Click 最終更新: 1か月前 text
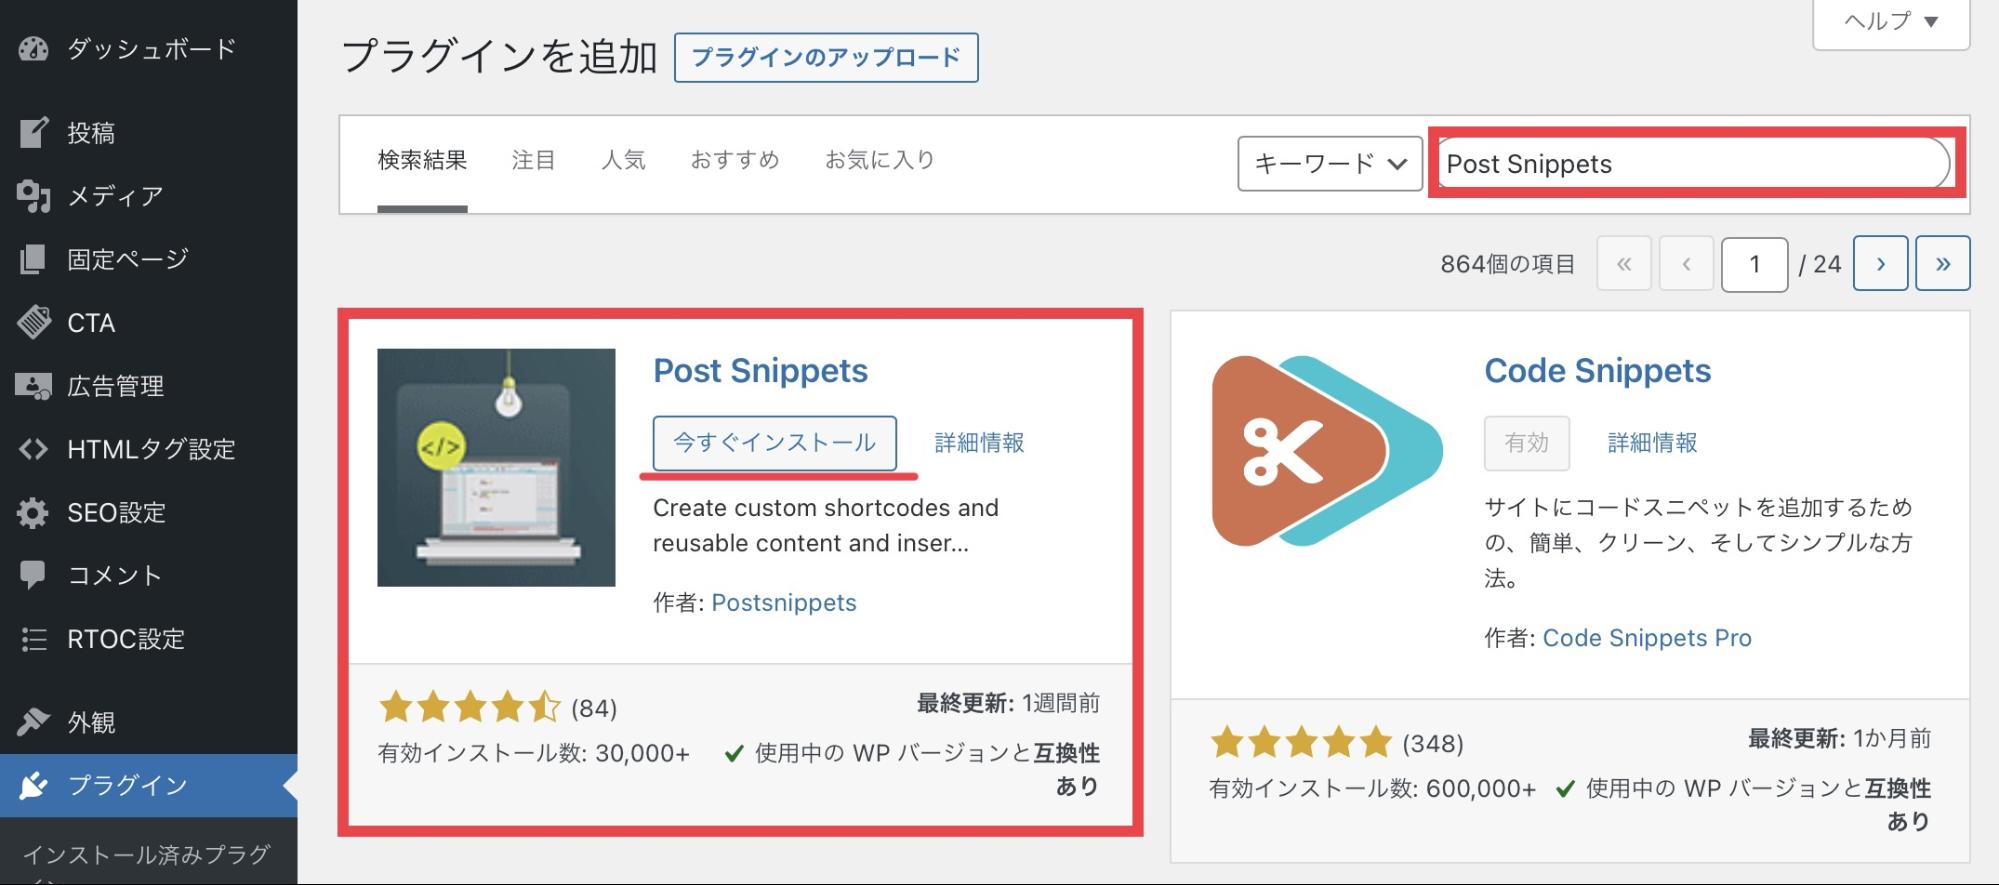Screen dimensions: 1999x885 coord(1839,738)
